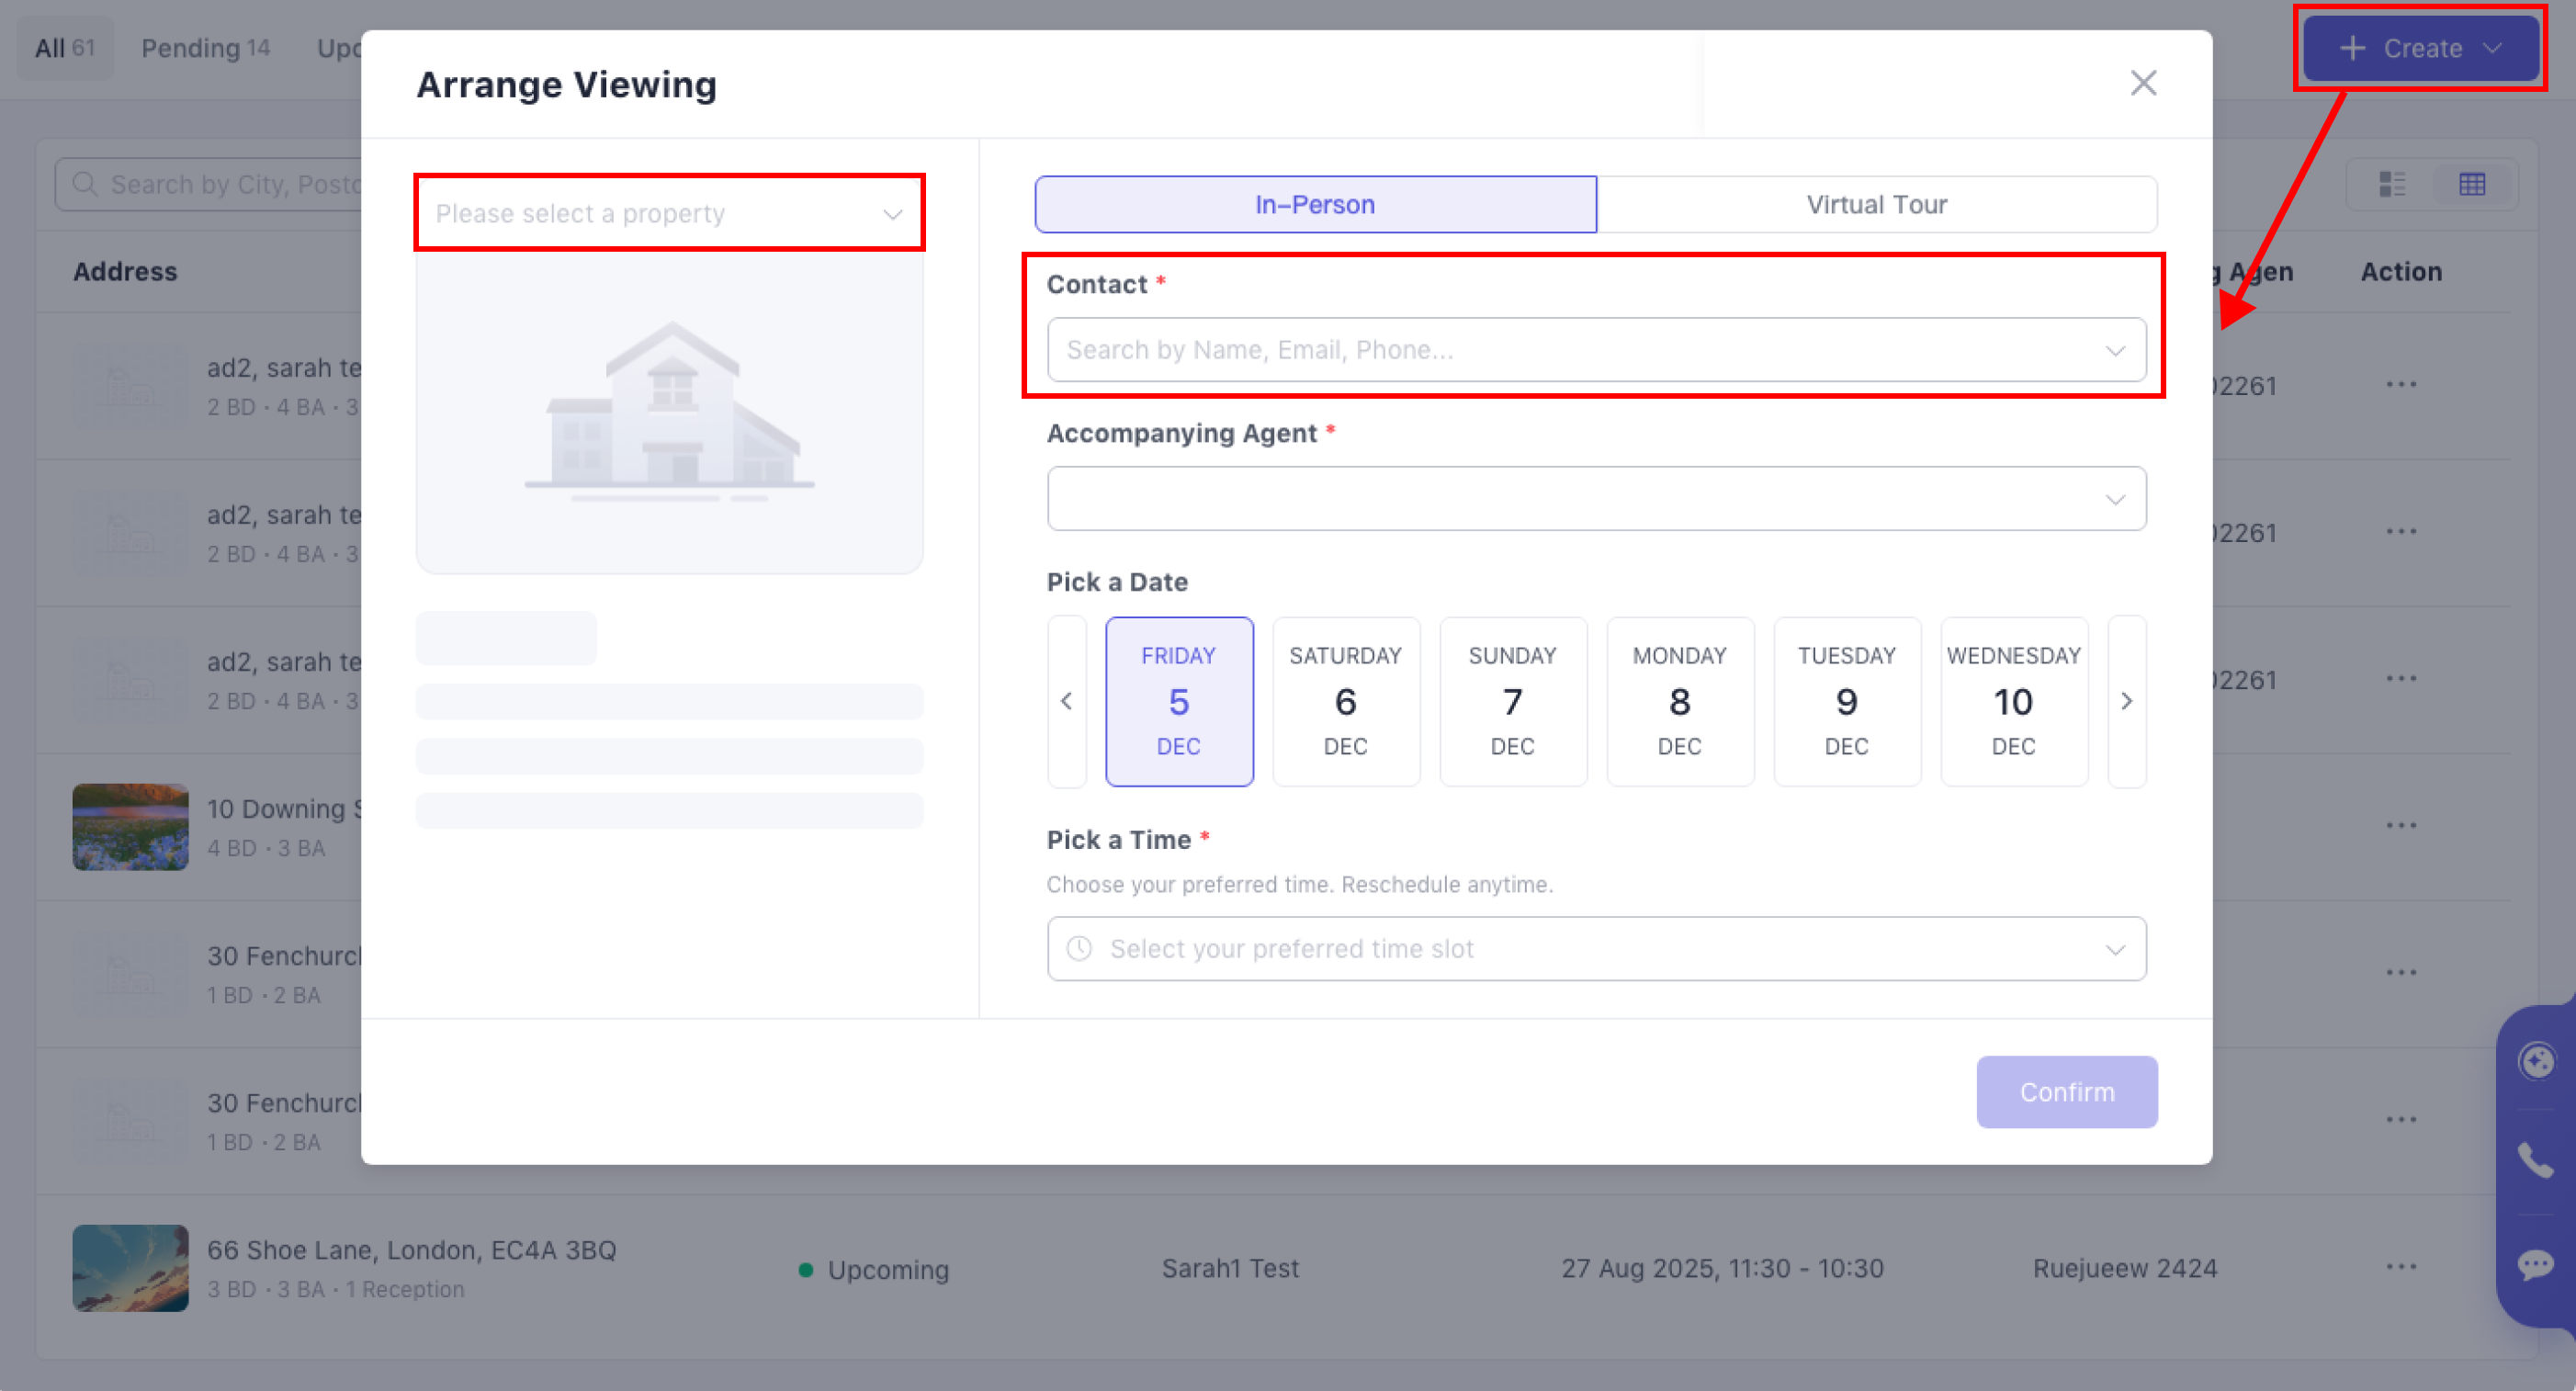Show next dates with right arrow
This screenshot has width=2576, height=1391.
[x=2126, y=701]
